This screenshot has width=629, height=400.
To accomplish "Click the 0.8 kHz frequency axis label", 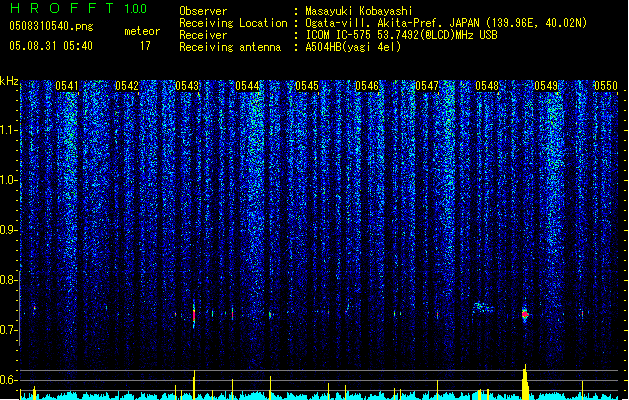I will point(8,280).
